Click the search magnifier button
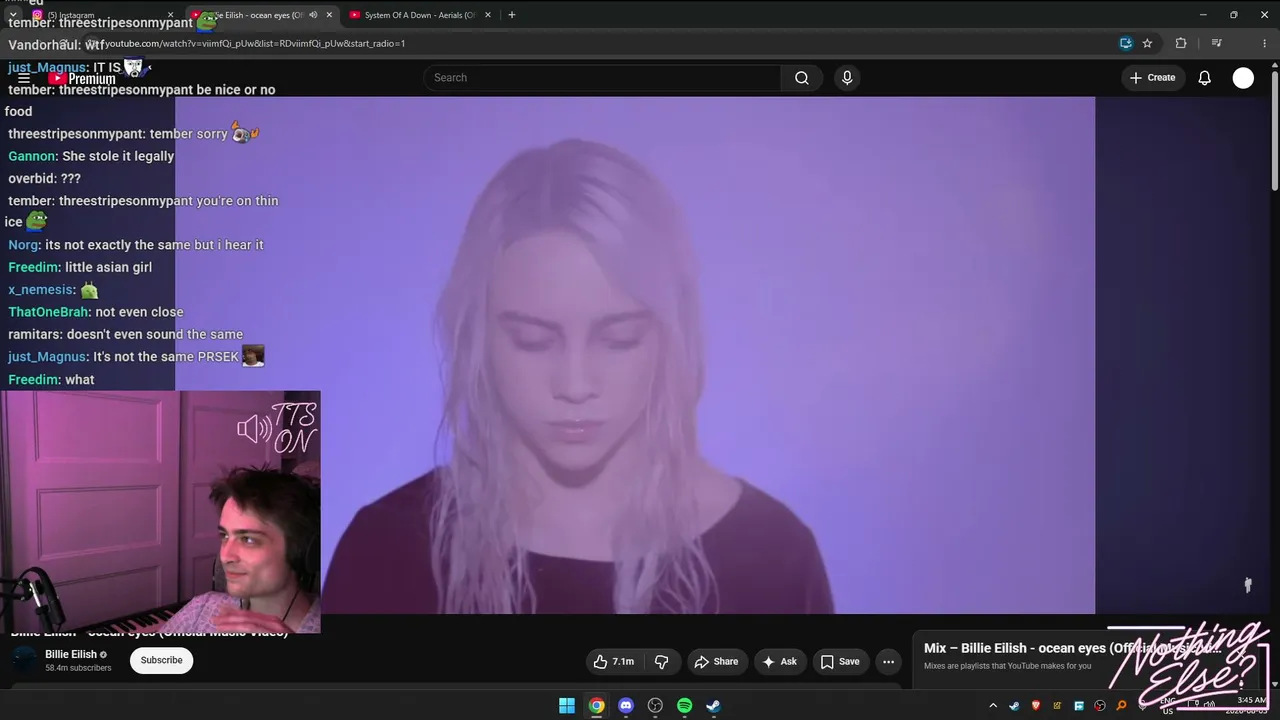 tap(802, 78)
